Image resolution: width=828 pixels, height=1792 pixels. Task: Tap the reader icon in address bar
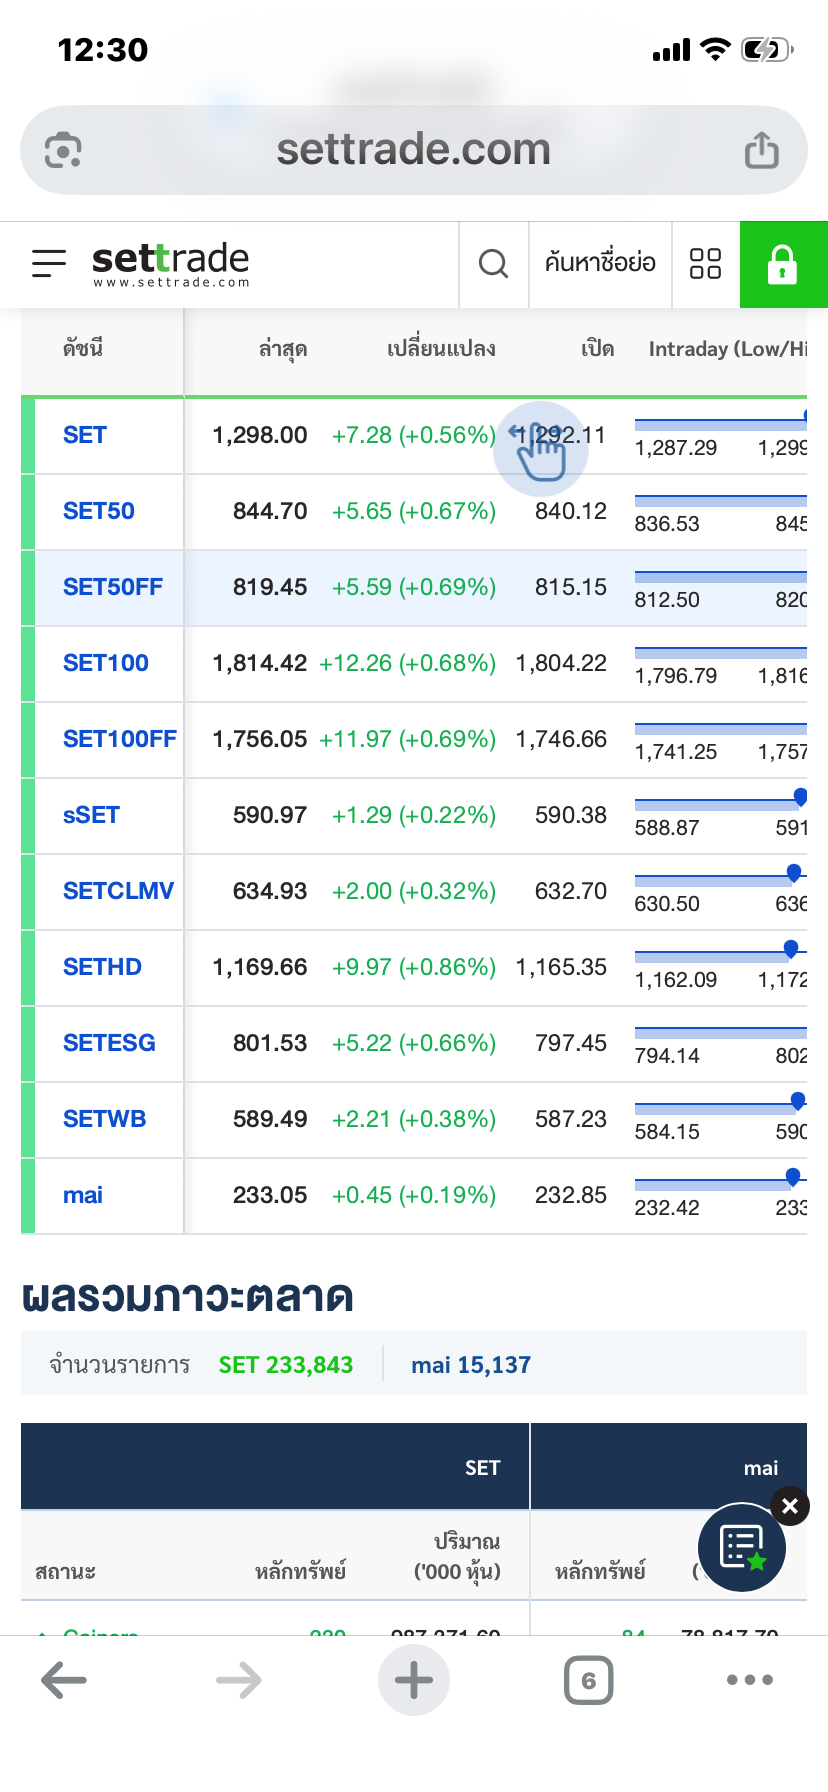[63, 151]
